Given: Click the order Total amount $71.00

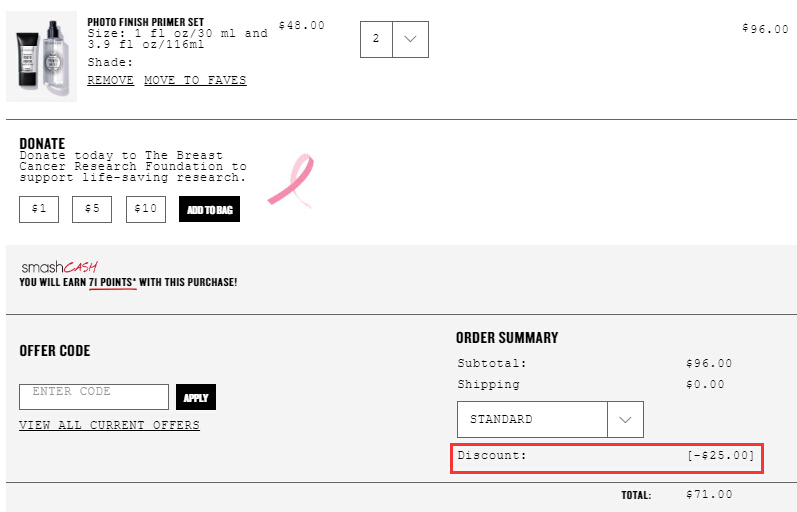Looking at the screenshot, I should 709,494.
